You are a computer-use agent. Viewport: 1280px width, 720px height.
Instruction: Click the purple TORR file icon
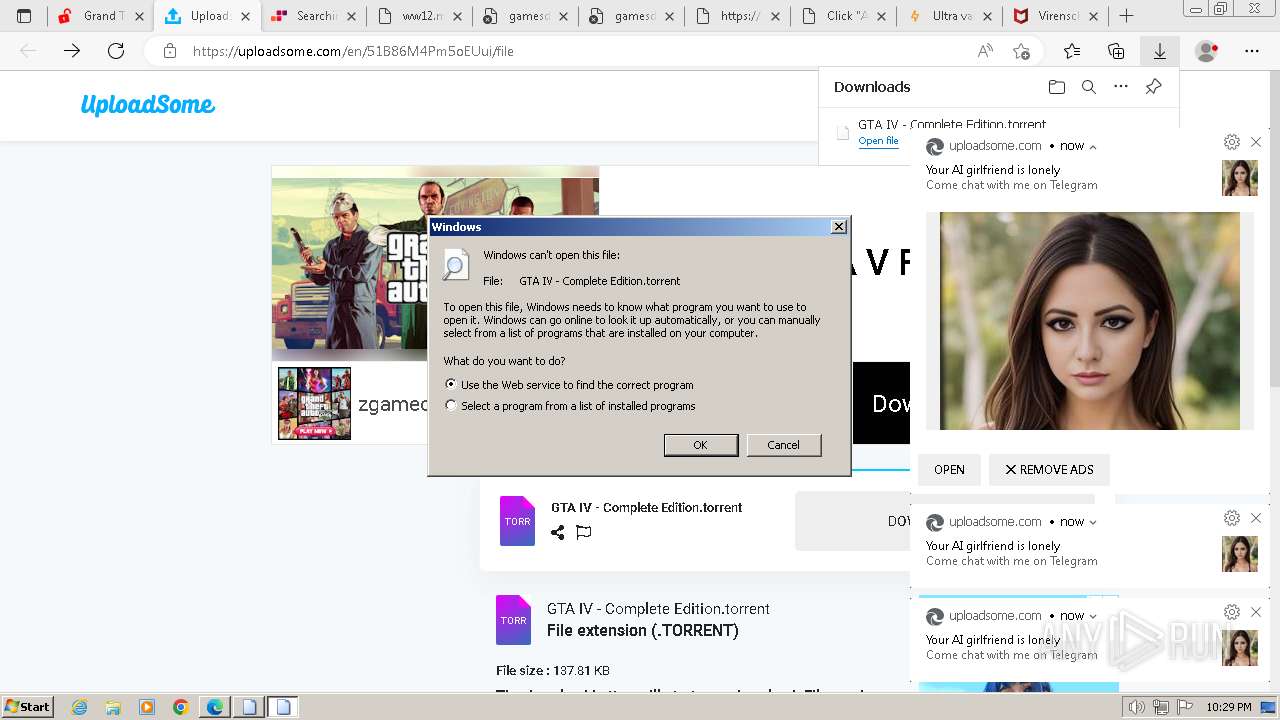[x=517, y=521]
